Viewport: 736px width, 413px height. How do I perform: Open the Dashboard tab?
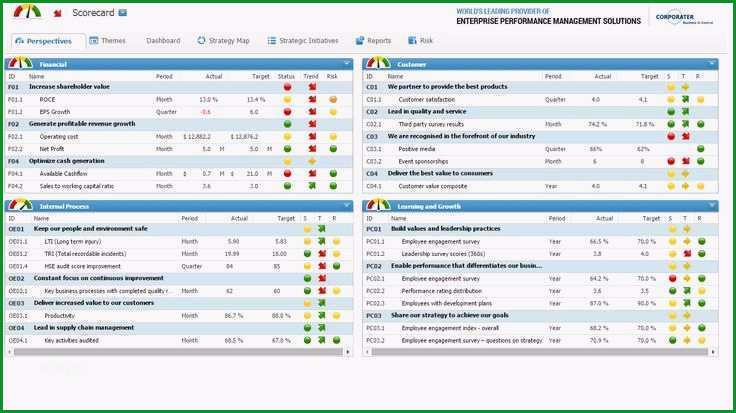(x=163, y=41)
